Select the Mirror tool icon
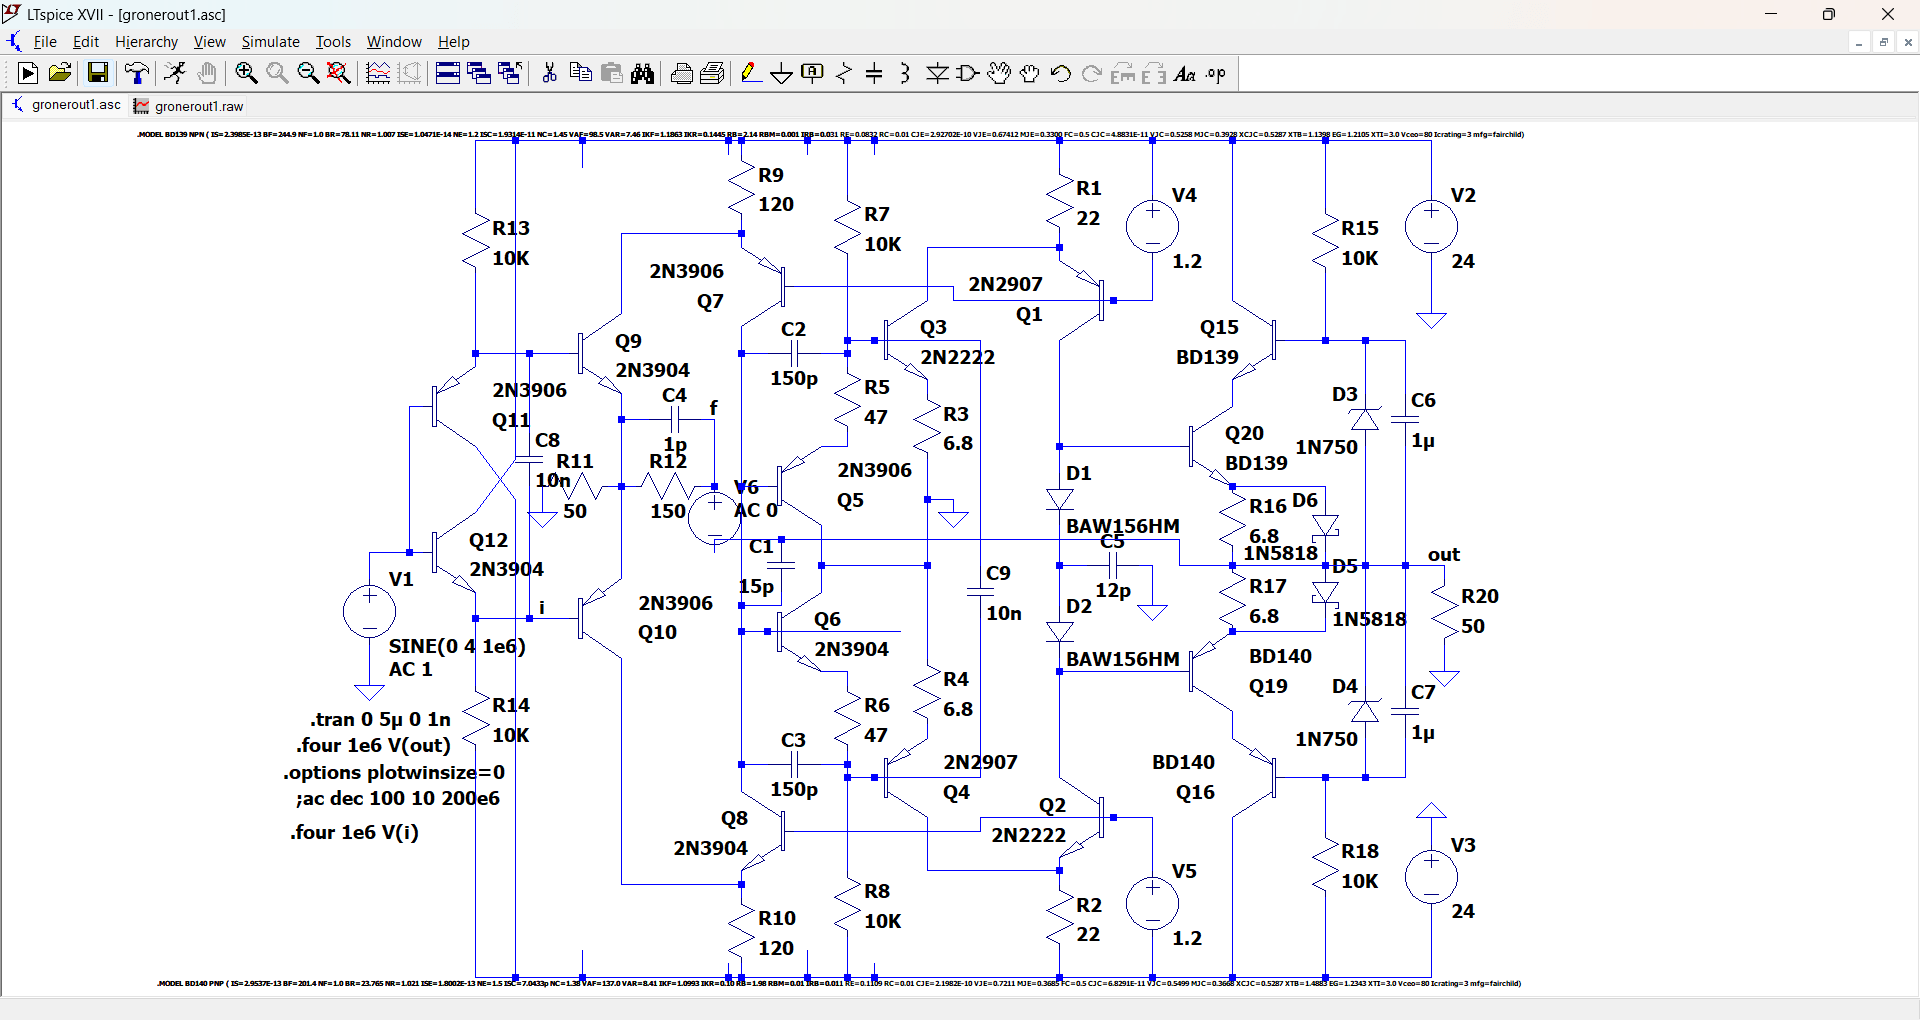 tap(1154, 73)
